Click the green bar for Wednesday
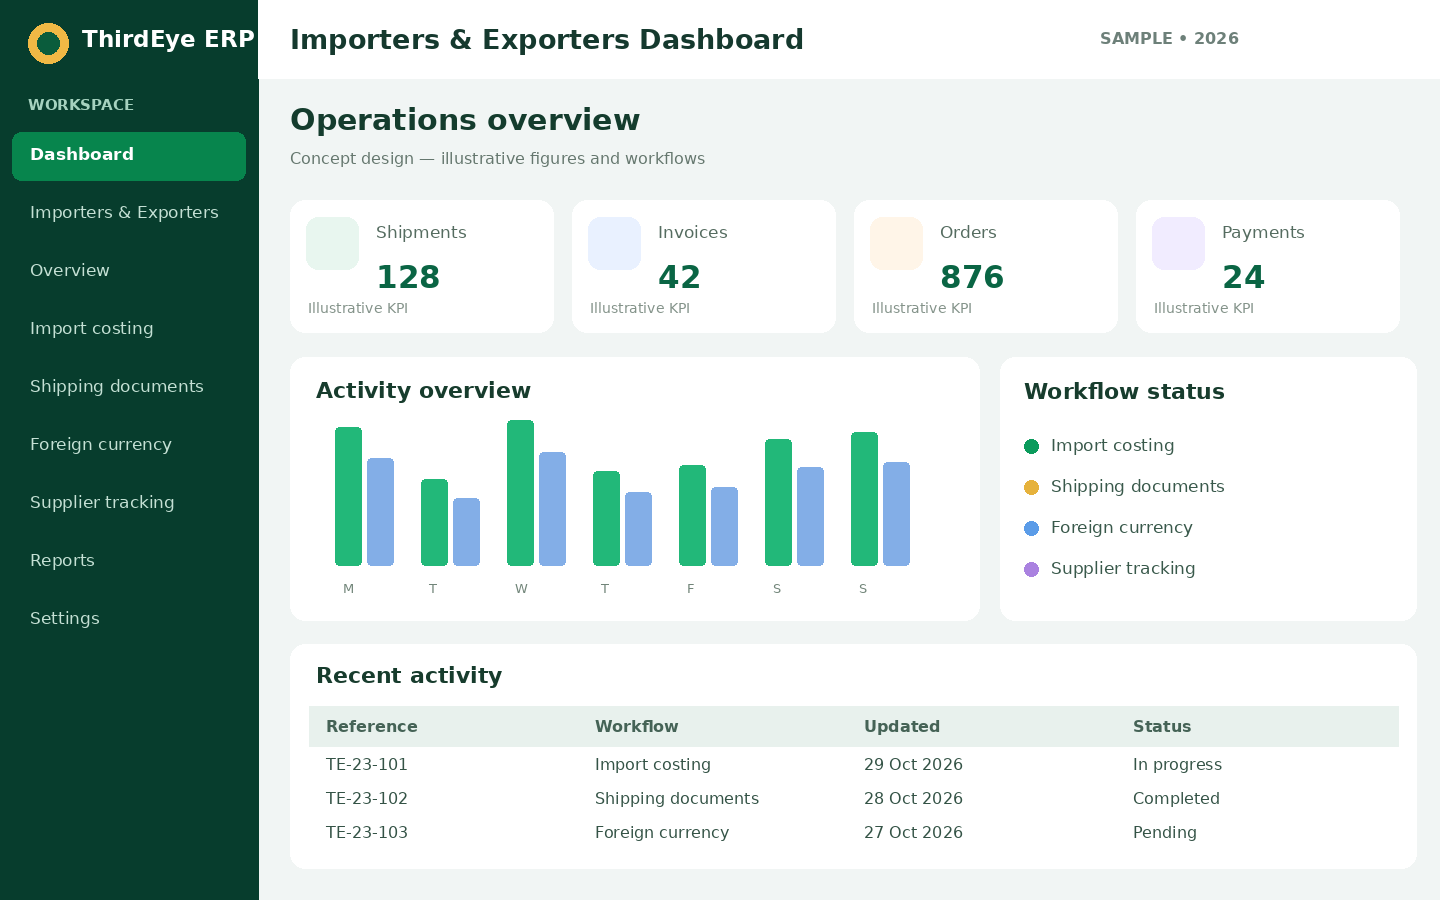Viewport: 1440px width, 900px height. (x=520, y=493)
